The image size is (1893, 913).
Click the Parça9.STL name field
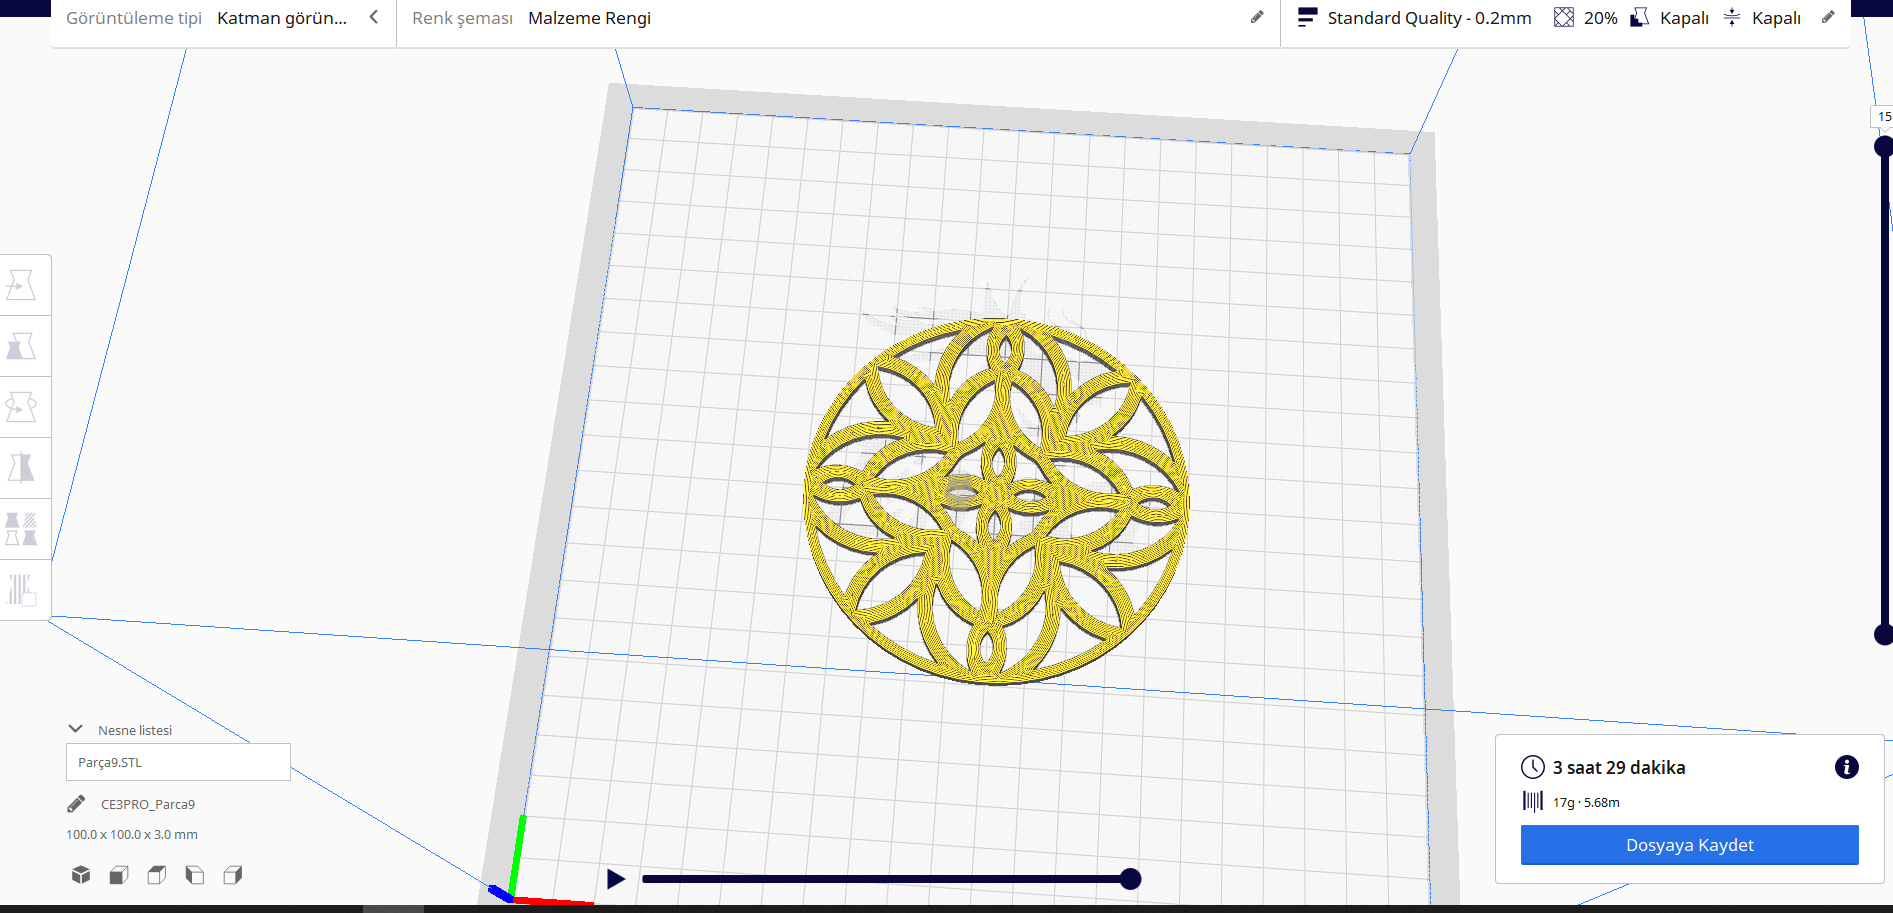point(177,761)
